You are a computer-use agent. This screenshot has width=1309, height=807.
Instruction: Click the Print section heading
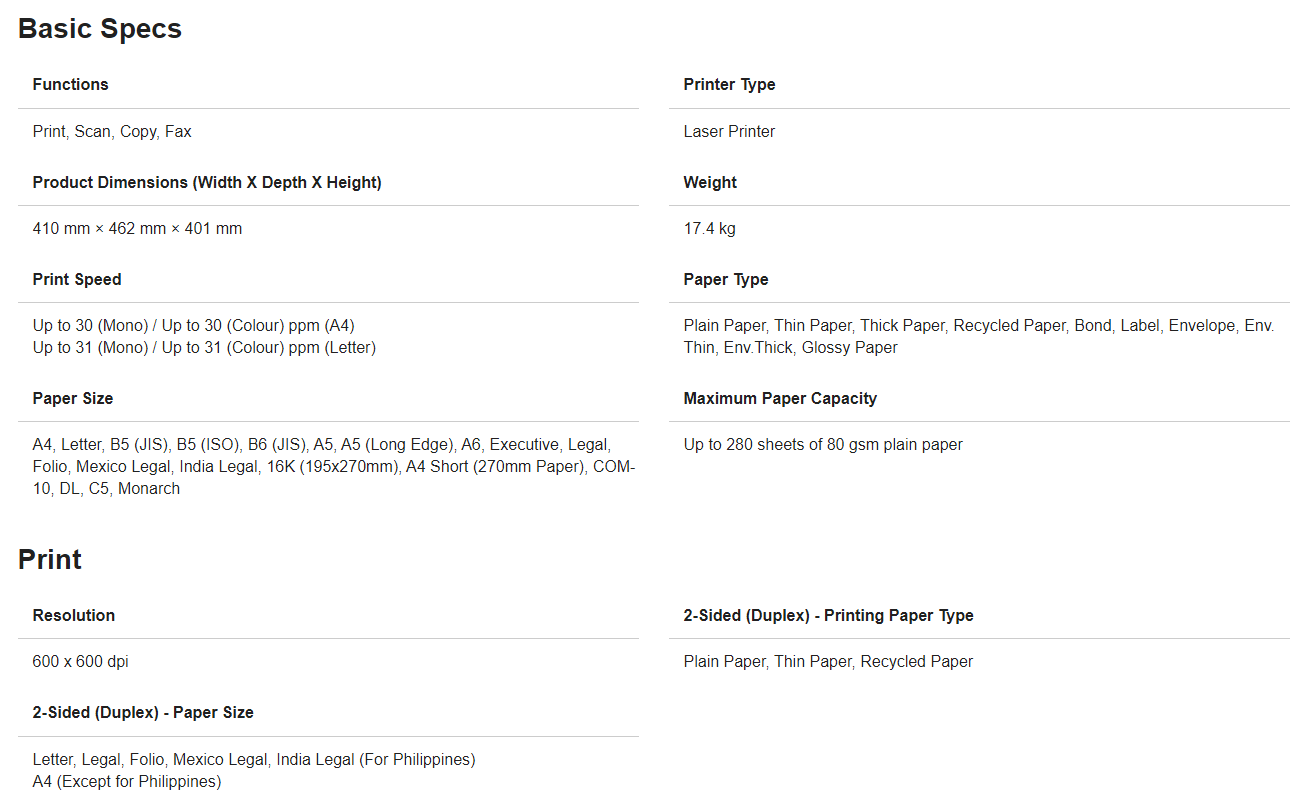click(50, 560)
